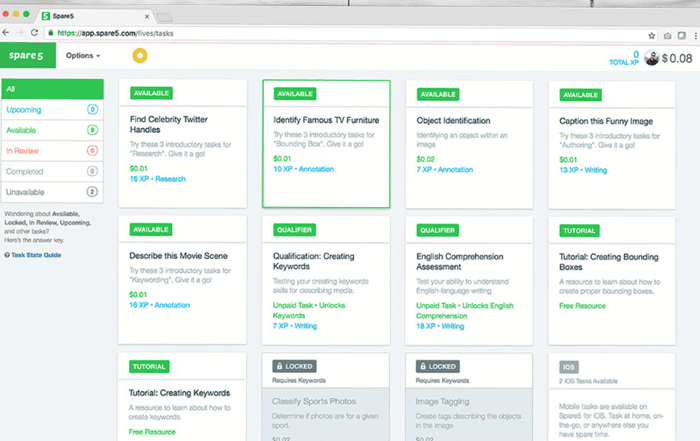The height and width of the screenshot is (441, 700).
Task: Click '2 iOS Tasks Available' text
Action: (x=588, y=381)
